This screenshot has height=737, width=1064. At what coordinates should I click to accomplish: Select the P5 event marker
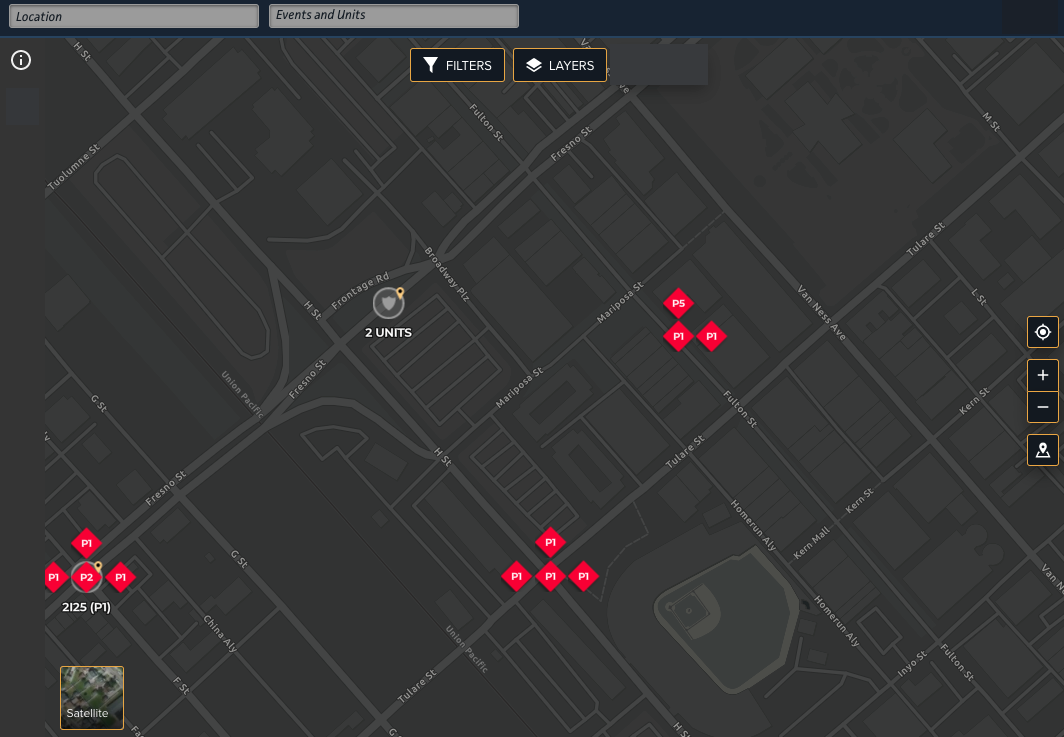tap(678, 303)
